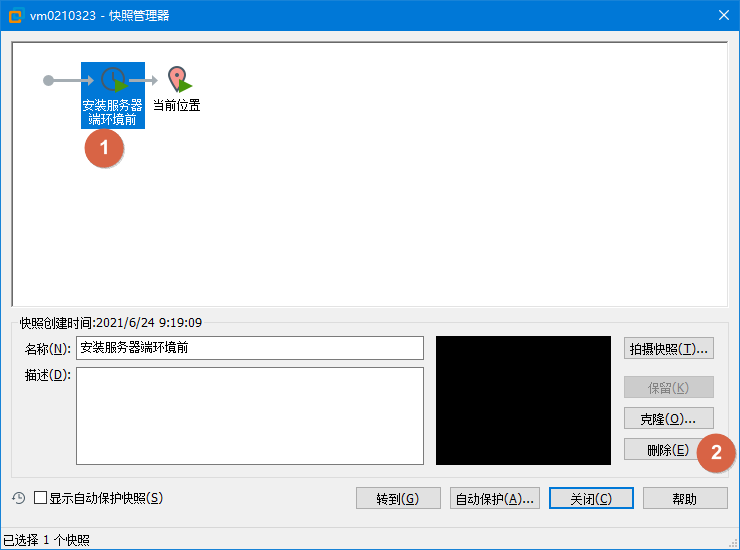The image size is (740, 550).
Task: Click into the 描述 text area
Action: (x=250, y=416)
